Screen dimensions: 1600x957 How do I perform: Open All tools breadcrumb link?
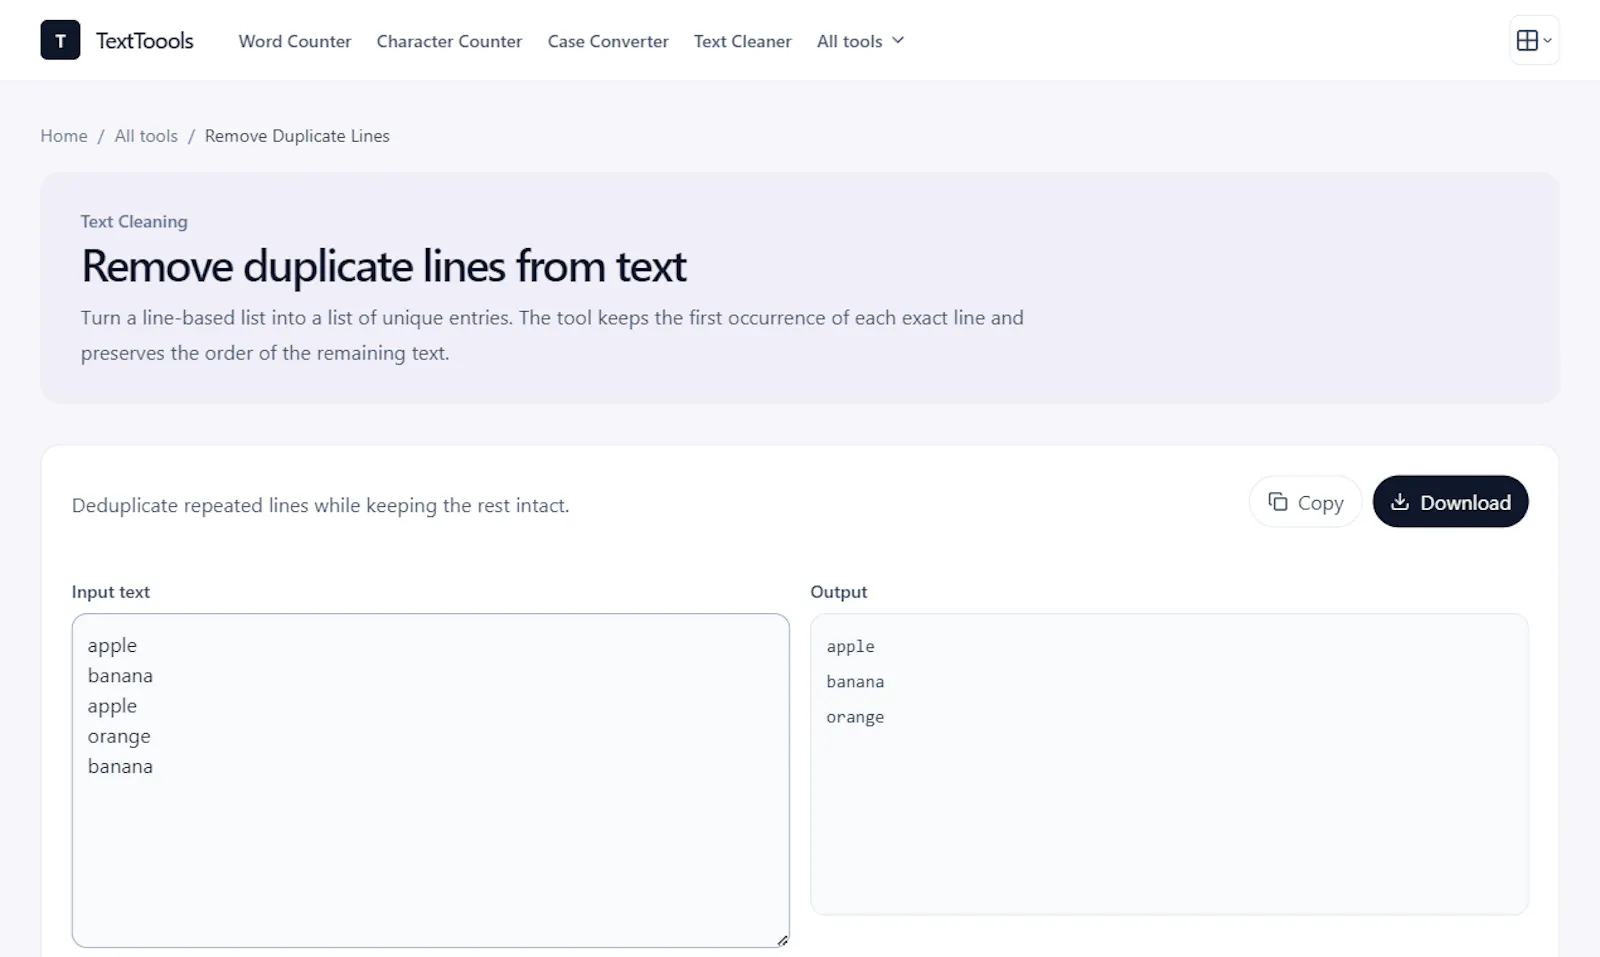coord(146,136)
